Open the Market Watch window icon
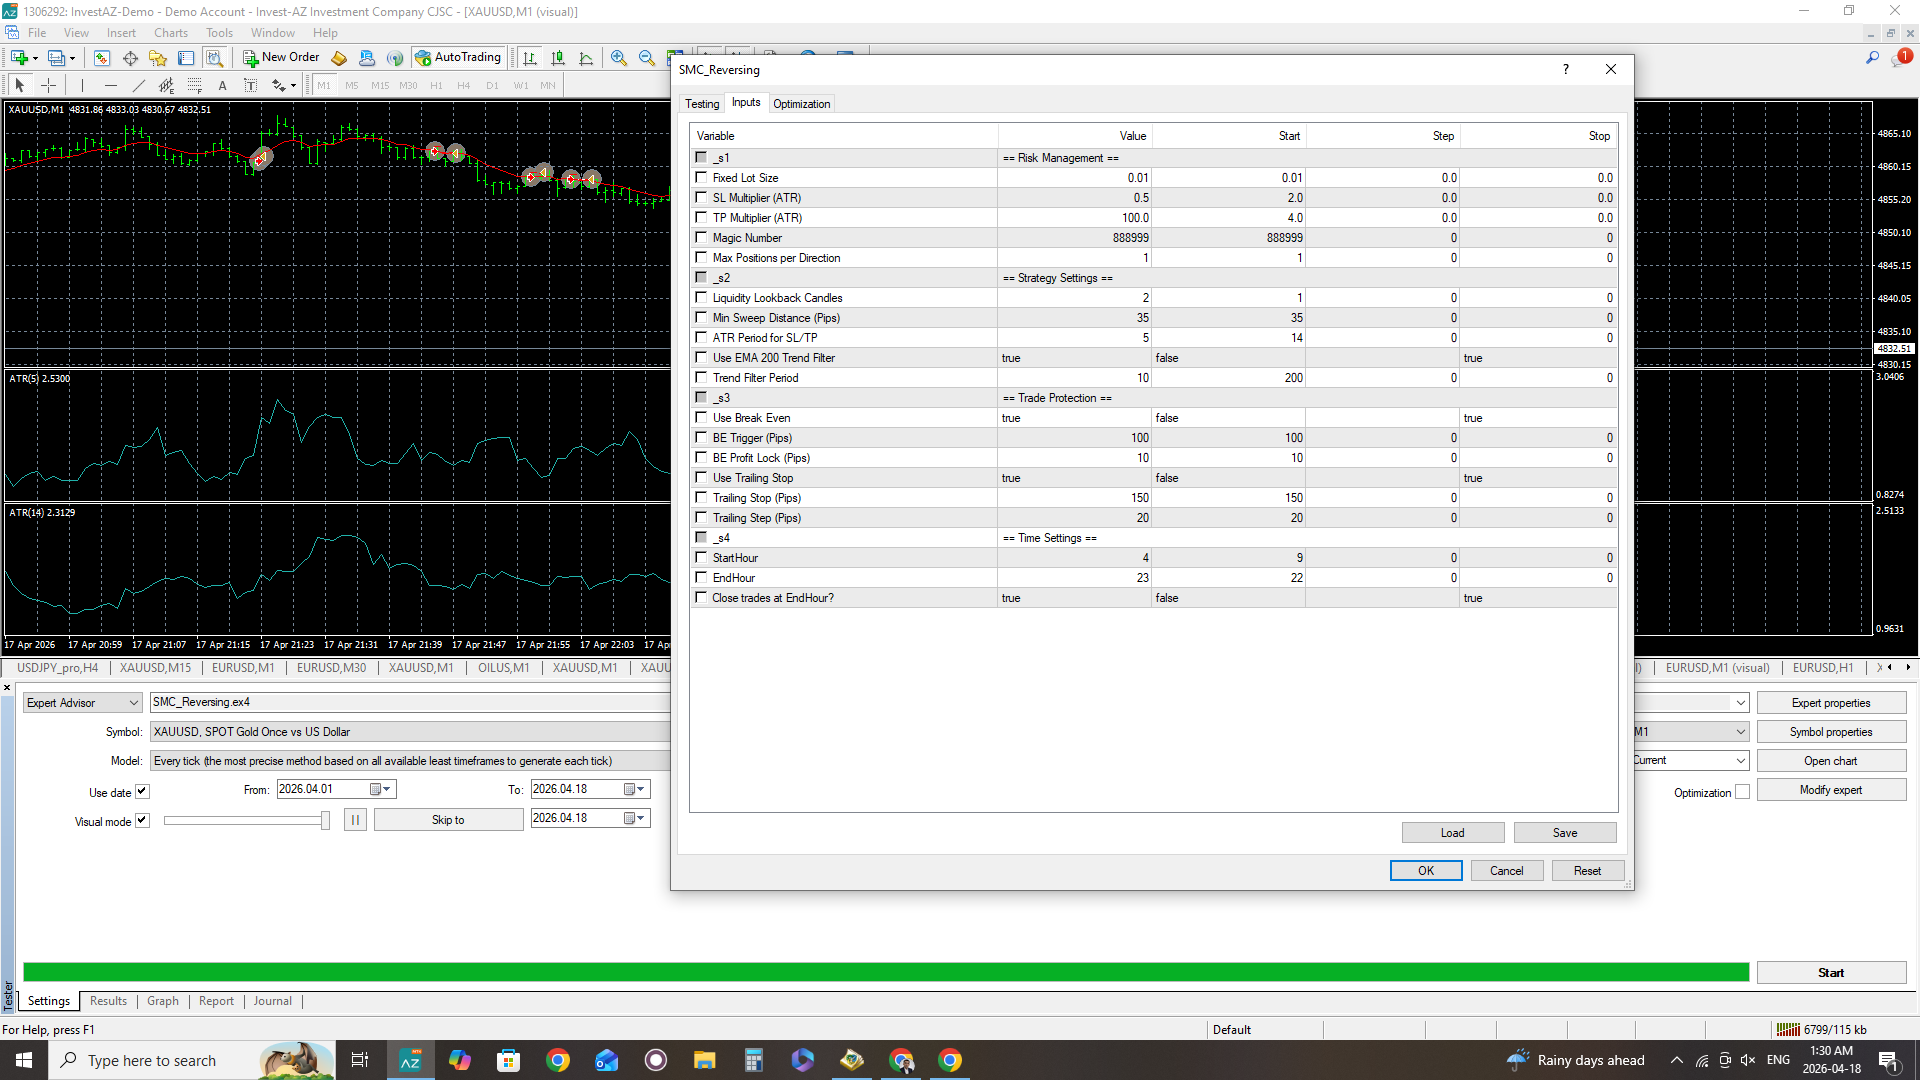The image size is (1920, 1080). pyautogui.click(x=101, y=58)
